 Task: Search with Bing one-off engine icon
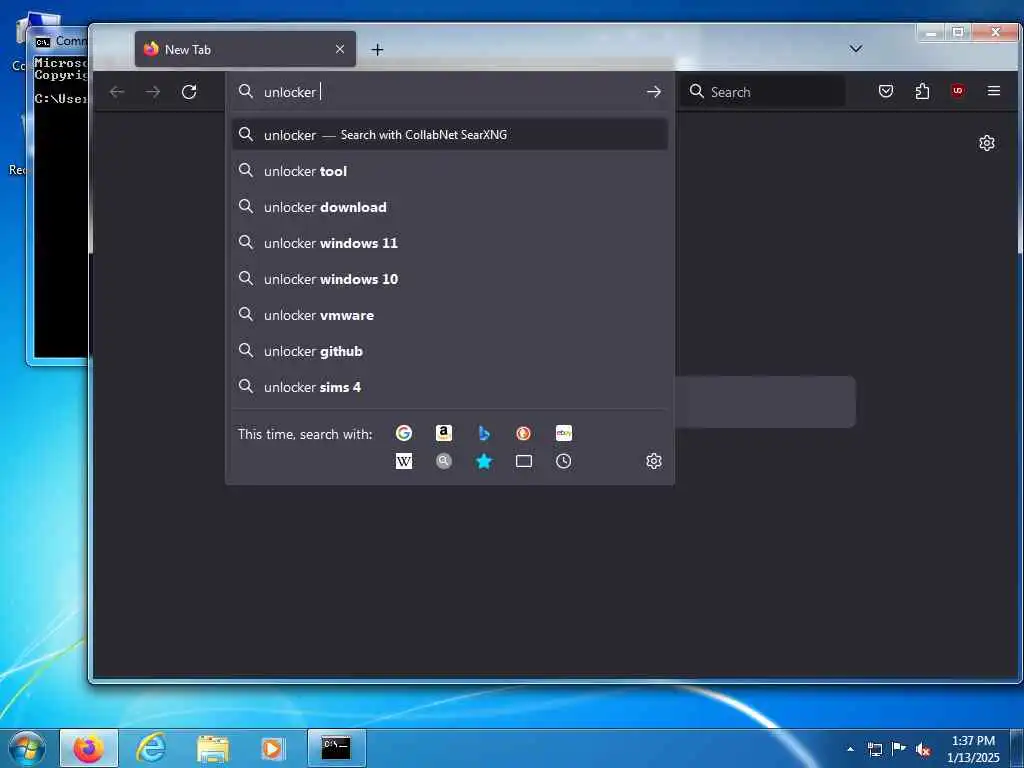[x=484, y=433]
